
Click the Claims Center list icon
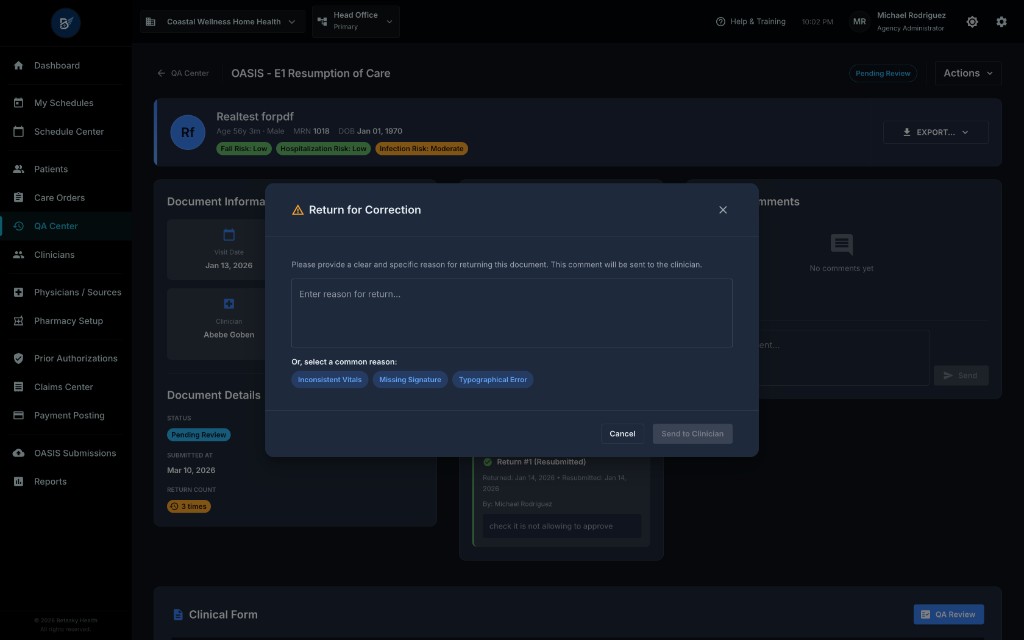pyautogui.click(x=18, y=387)
